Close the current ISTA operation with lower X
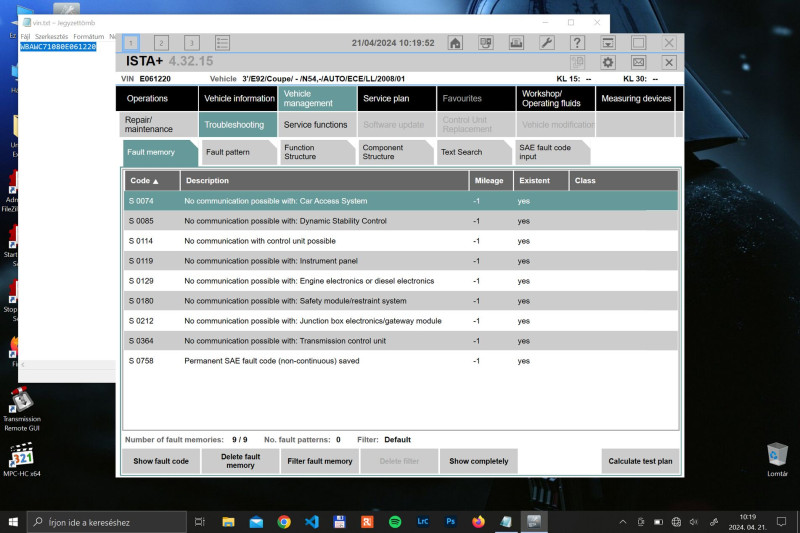800x533 pixels. 669,63
